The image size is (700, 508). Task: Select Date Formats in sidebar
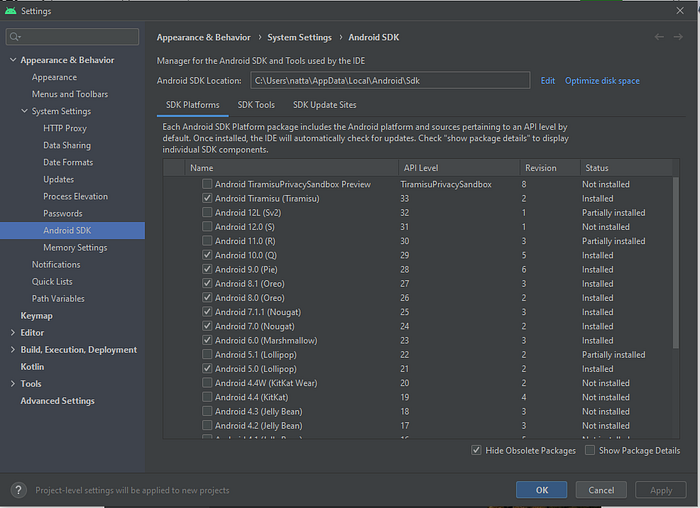point(68,162)
